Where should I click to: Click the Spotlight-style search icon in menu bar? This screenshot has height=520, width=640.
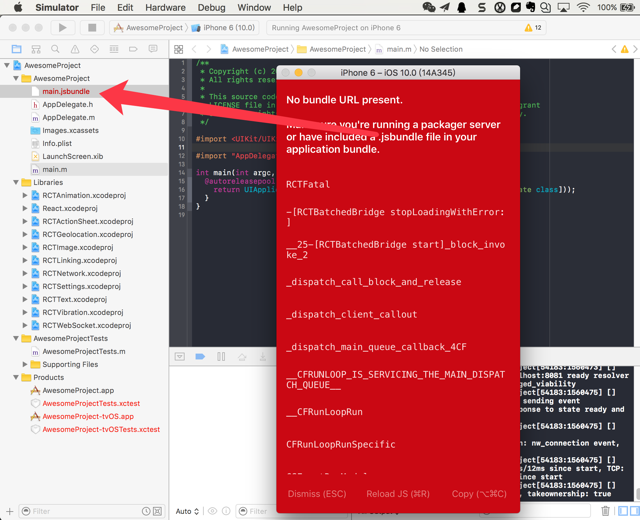[x=545, y=7]
